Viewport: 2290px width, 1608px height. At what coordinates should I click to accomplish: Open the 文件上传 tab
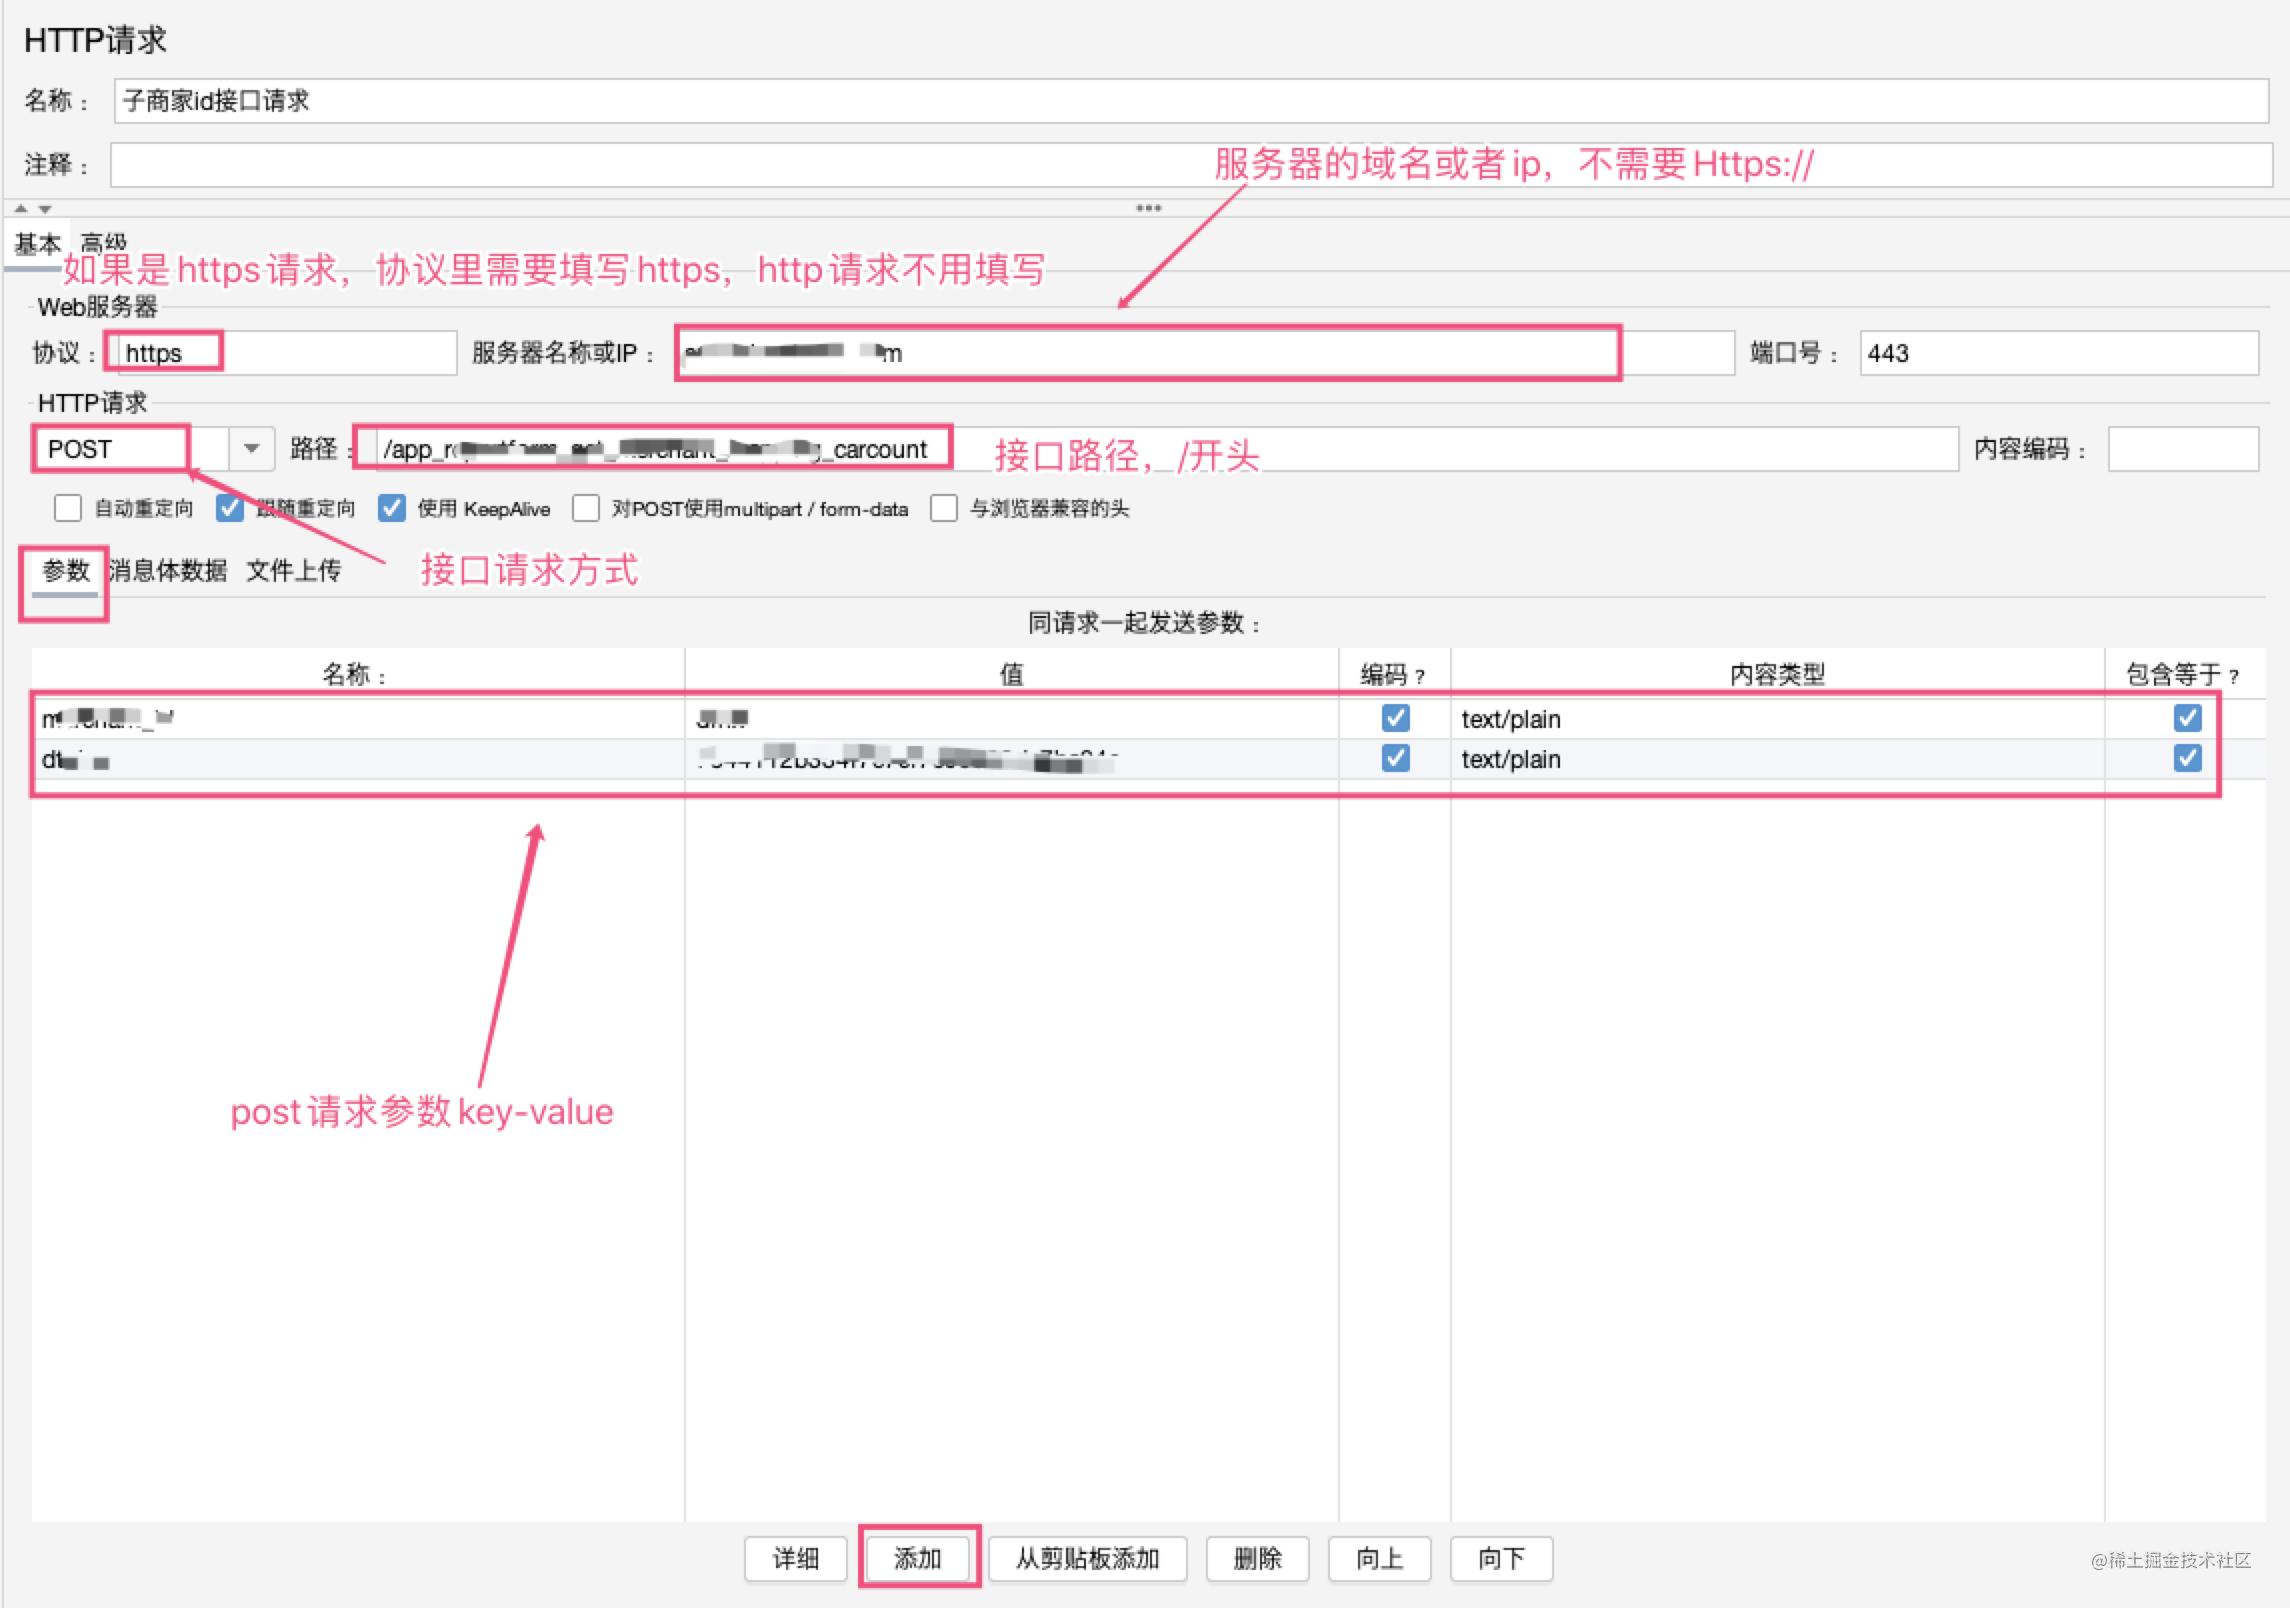(x=294, y=570)
